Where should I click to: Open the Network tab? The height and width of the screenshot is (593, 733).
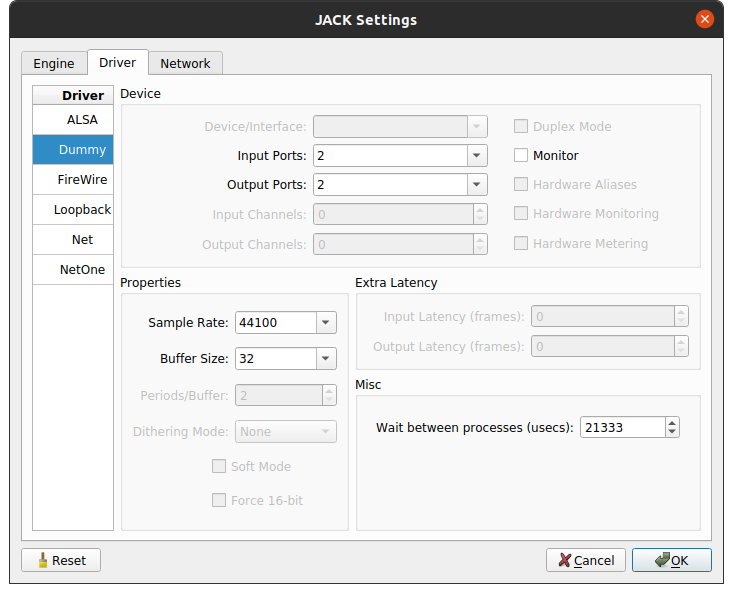[x=185, y=63]
